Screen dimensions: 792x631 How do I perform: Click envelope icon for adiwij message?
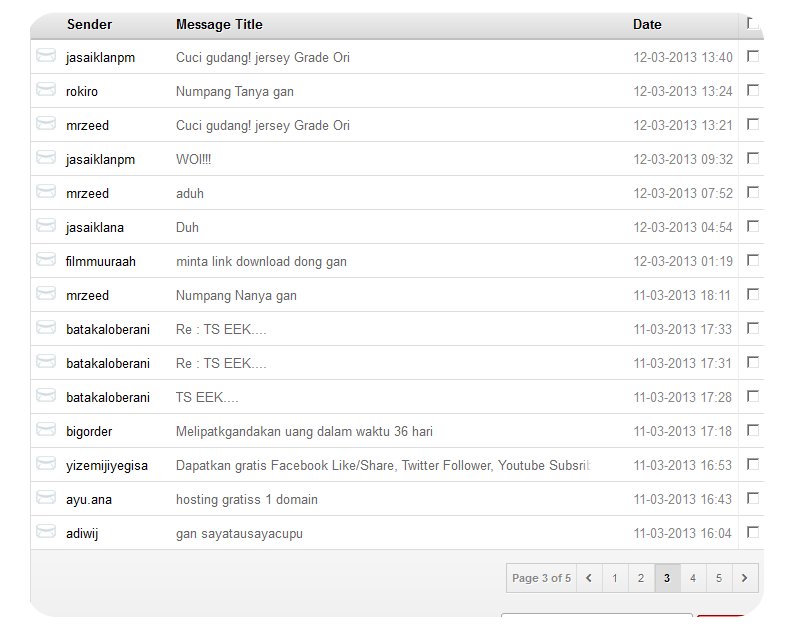tap(46, 531)
